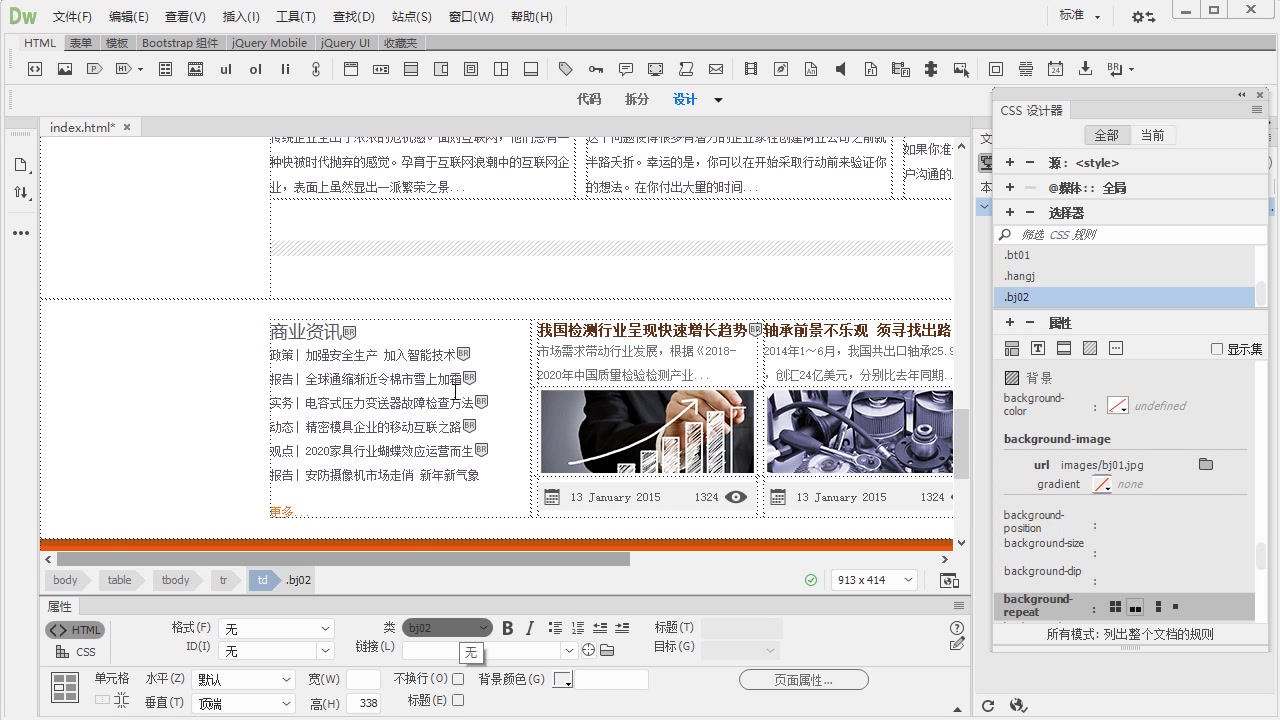
Task: Click the green no-errors check icon
Action: tap(811, 580)
